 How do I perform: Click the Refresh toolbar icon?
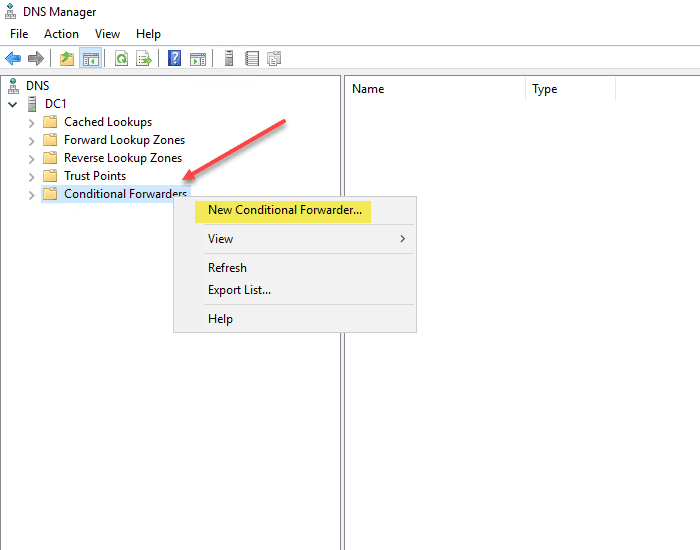[121, 58]
